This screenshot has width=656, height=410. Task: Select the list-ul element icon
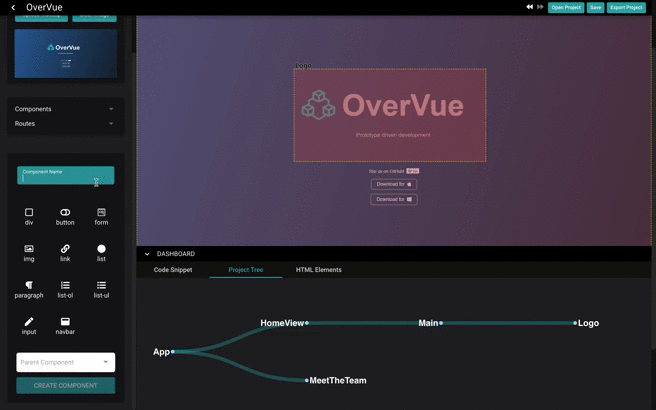101,285
